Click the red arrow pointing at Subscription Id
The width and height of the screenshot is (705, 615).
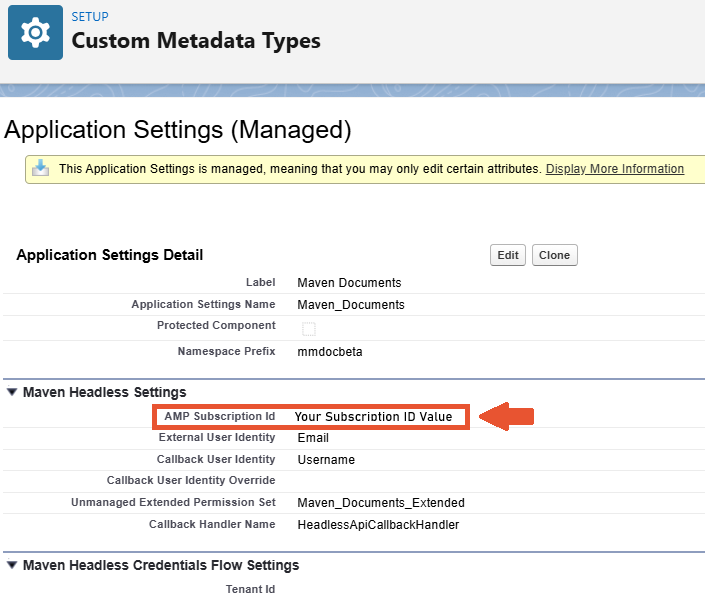point(508,416)
